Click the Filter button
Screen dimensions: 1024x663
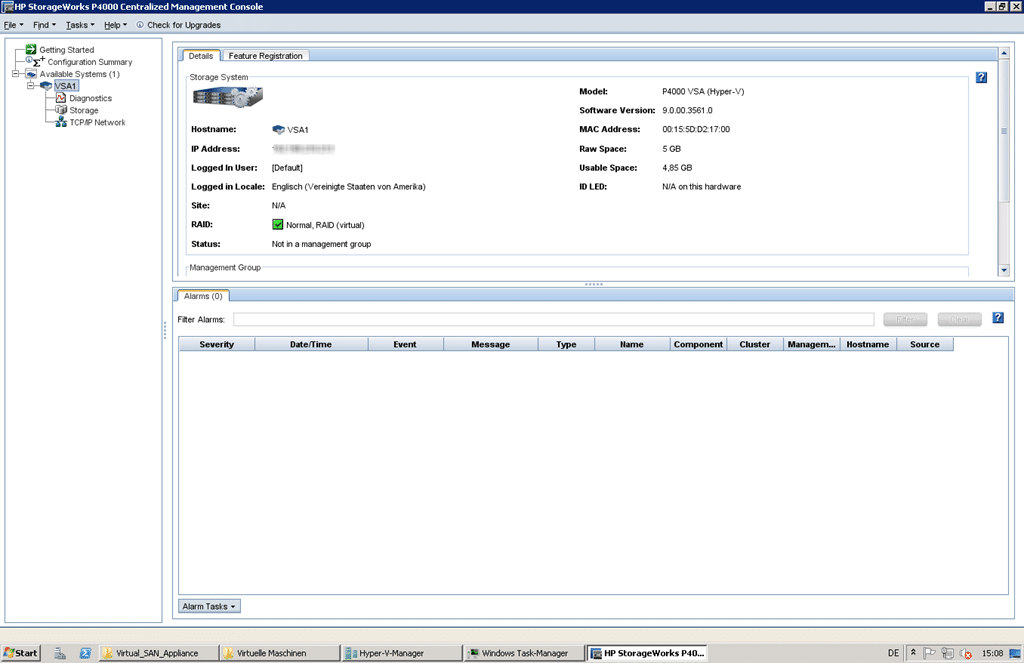click(905, 319)
